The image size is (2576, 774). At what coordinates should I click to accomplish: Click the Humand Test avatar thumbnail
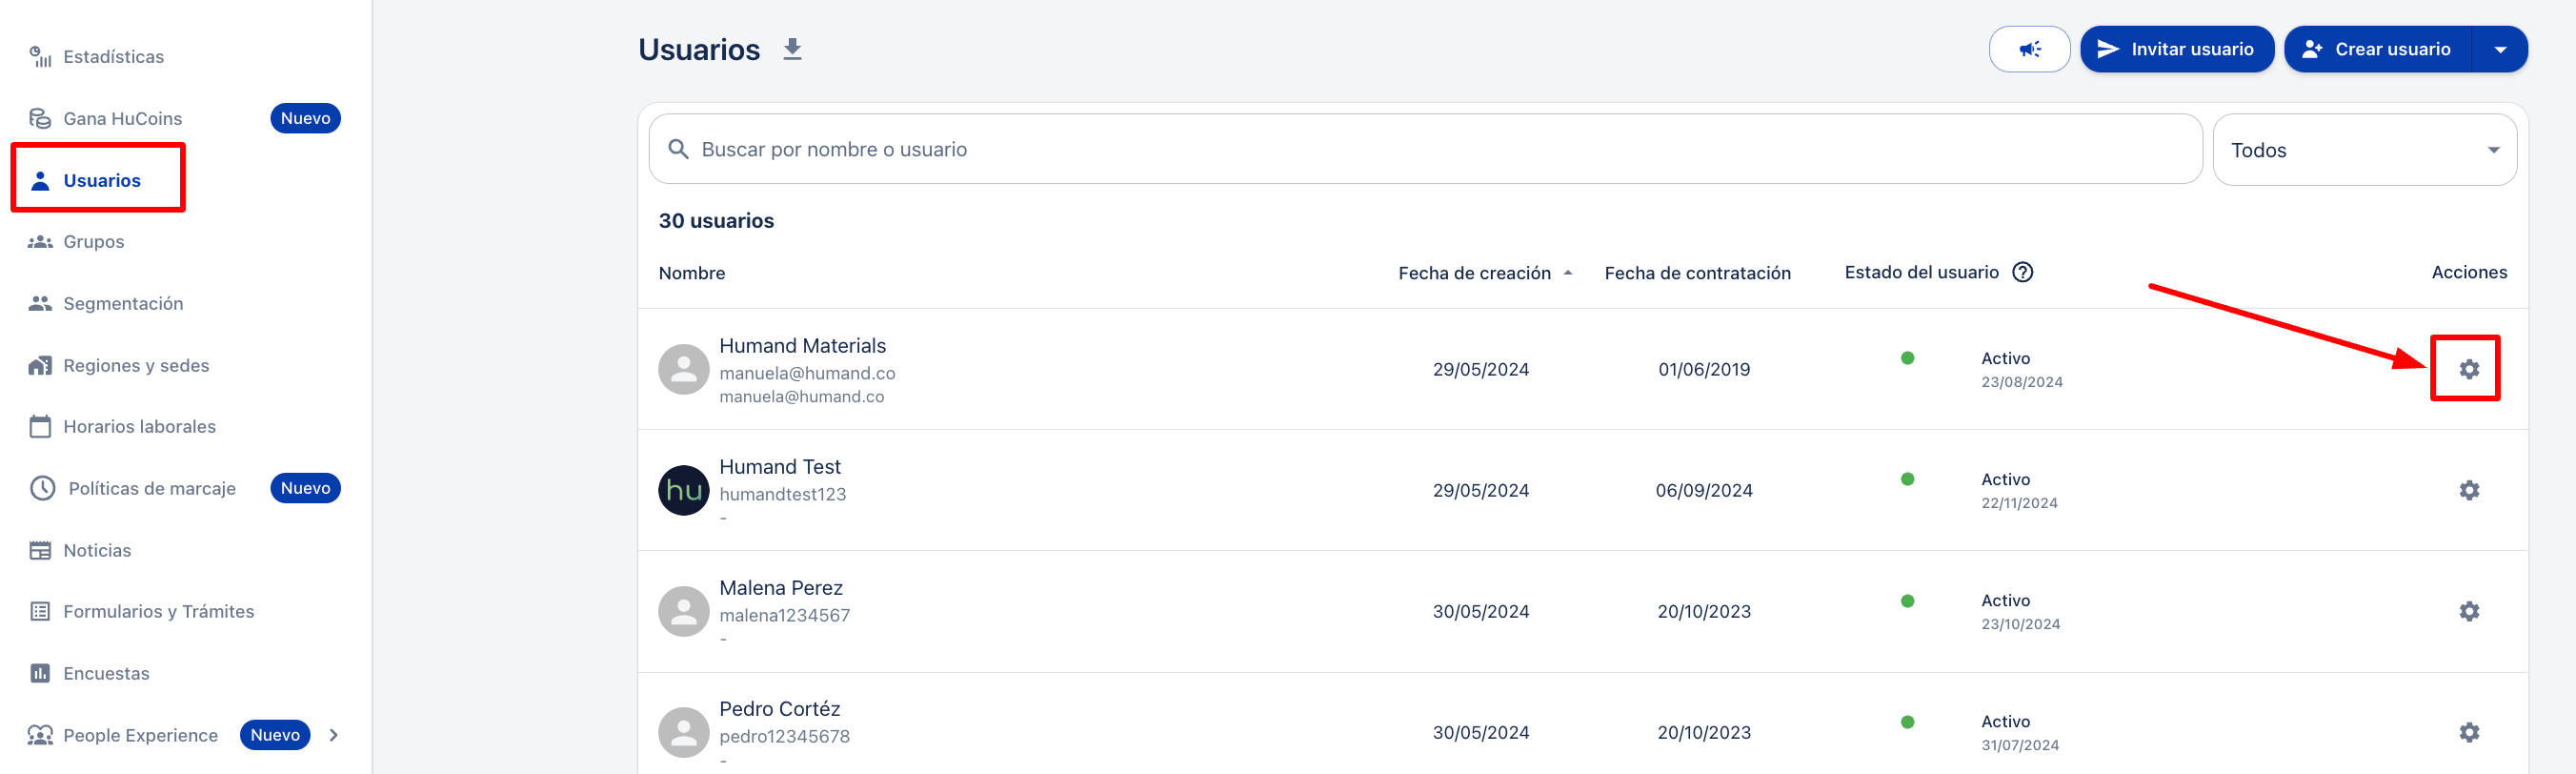coord(683,490)
